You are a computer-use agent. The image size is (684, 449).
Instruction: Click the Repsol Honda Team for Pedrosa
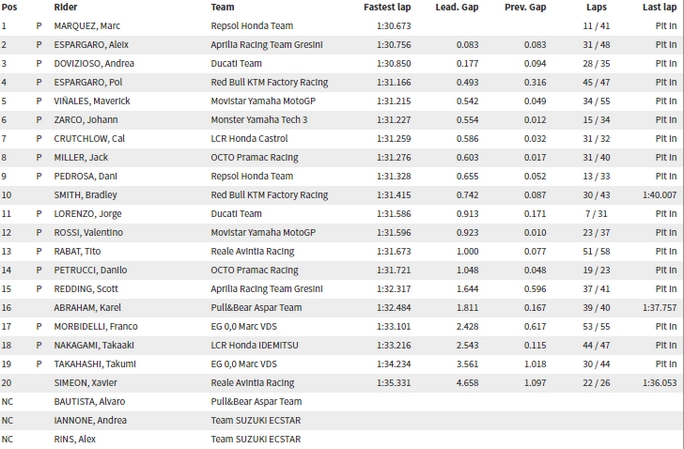coord(252,176)
